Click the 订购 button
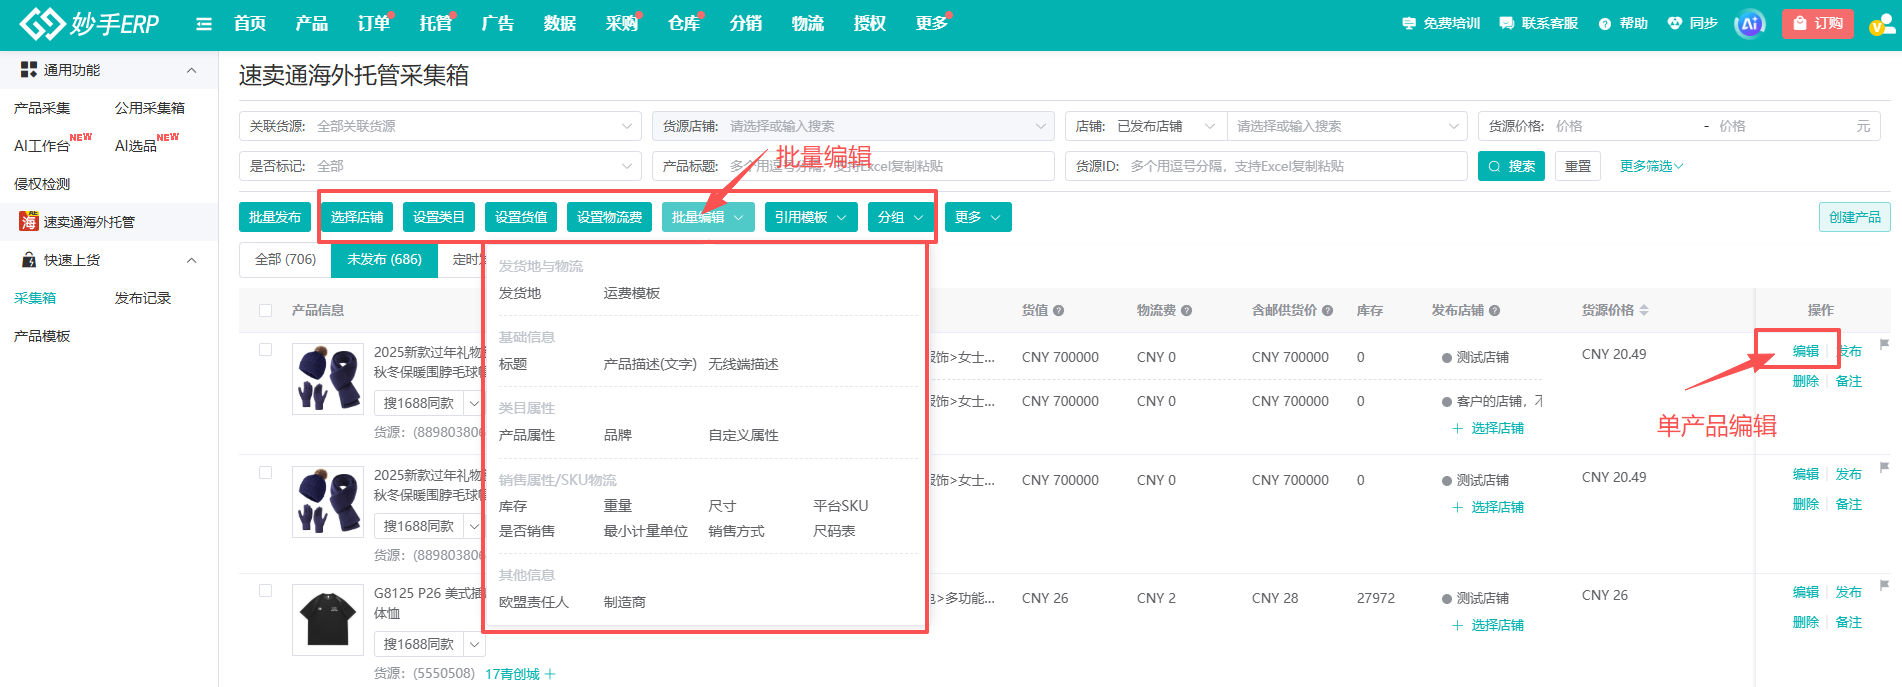The width and height of the screenshot is (1902, 687). [1818, 24]
